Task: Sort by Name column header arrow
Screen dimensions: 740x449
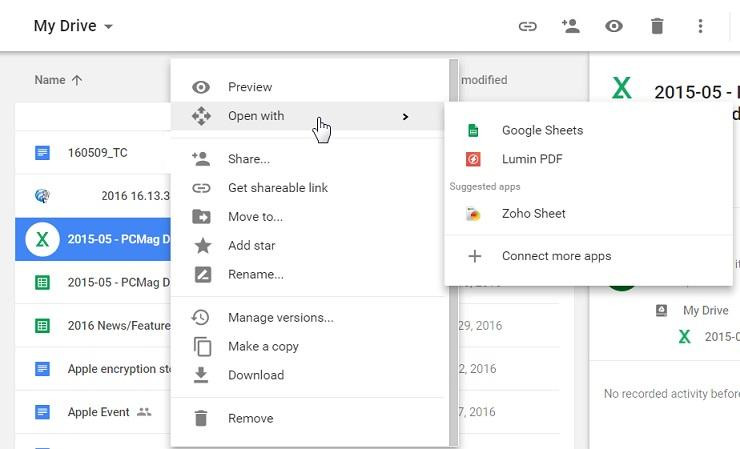Action: click(x=77, y=80)
